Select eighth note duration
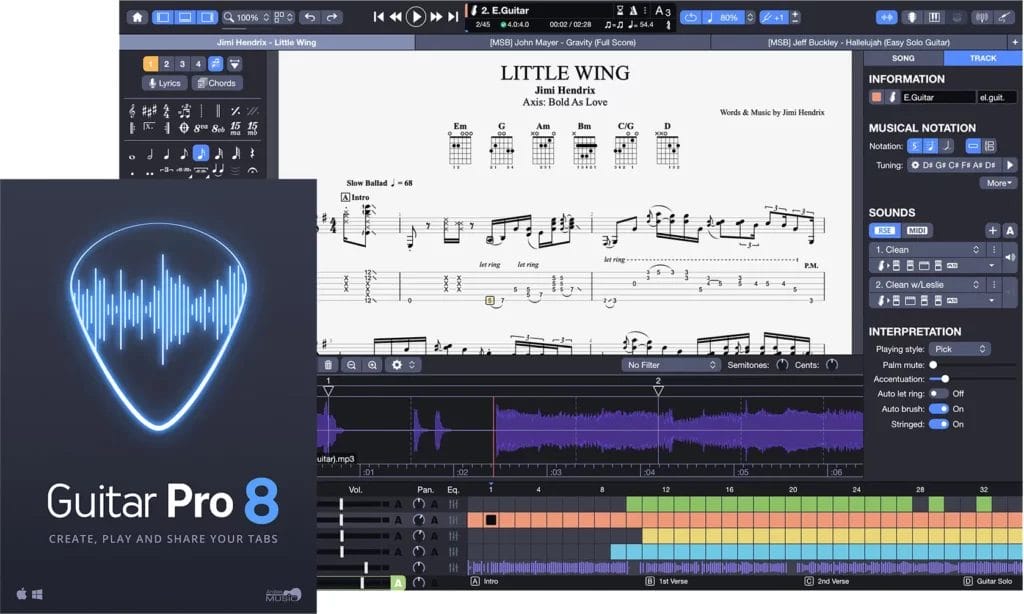Screen dimensions: 1024x614 (x=184, y=154)
